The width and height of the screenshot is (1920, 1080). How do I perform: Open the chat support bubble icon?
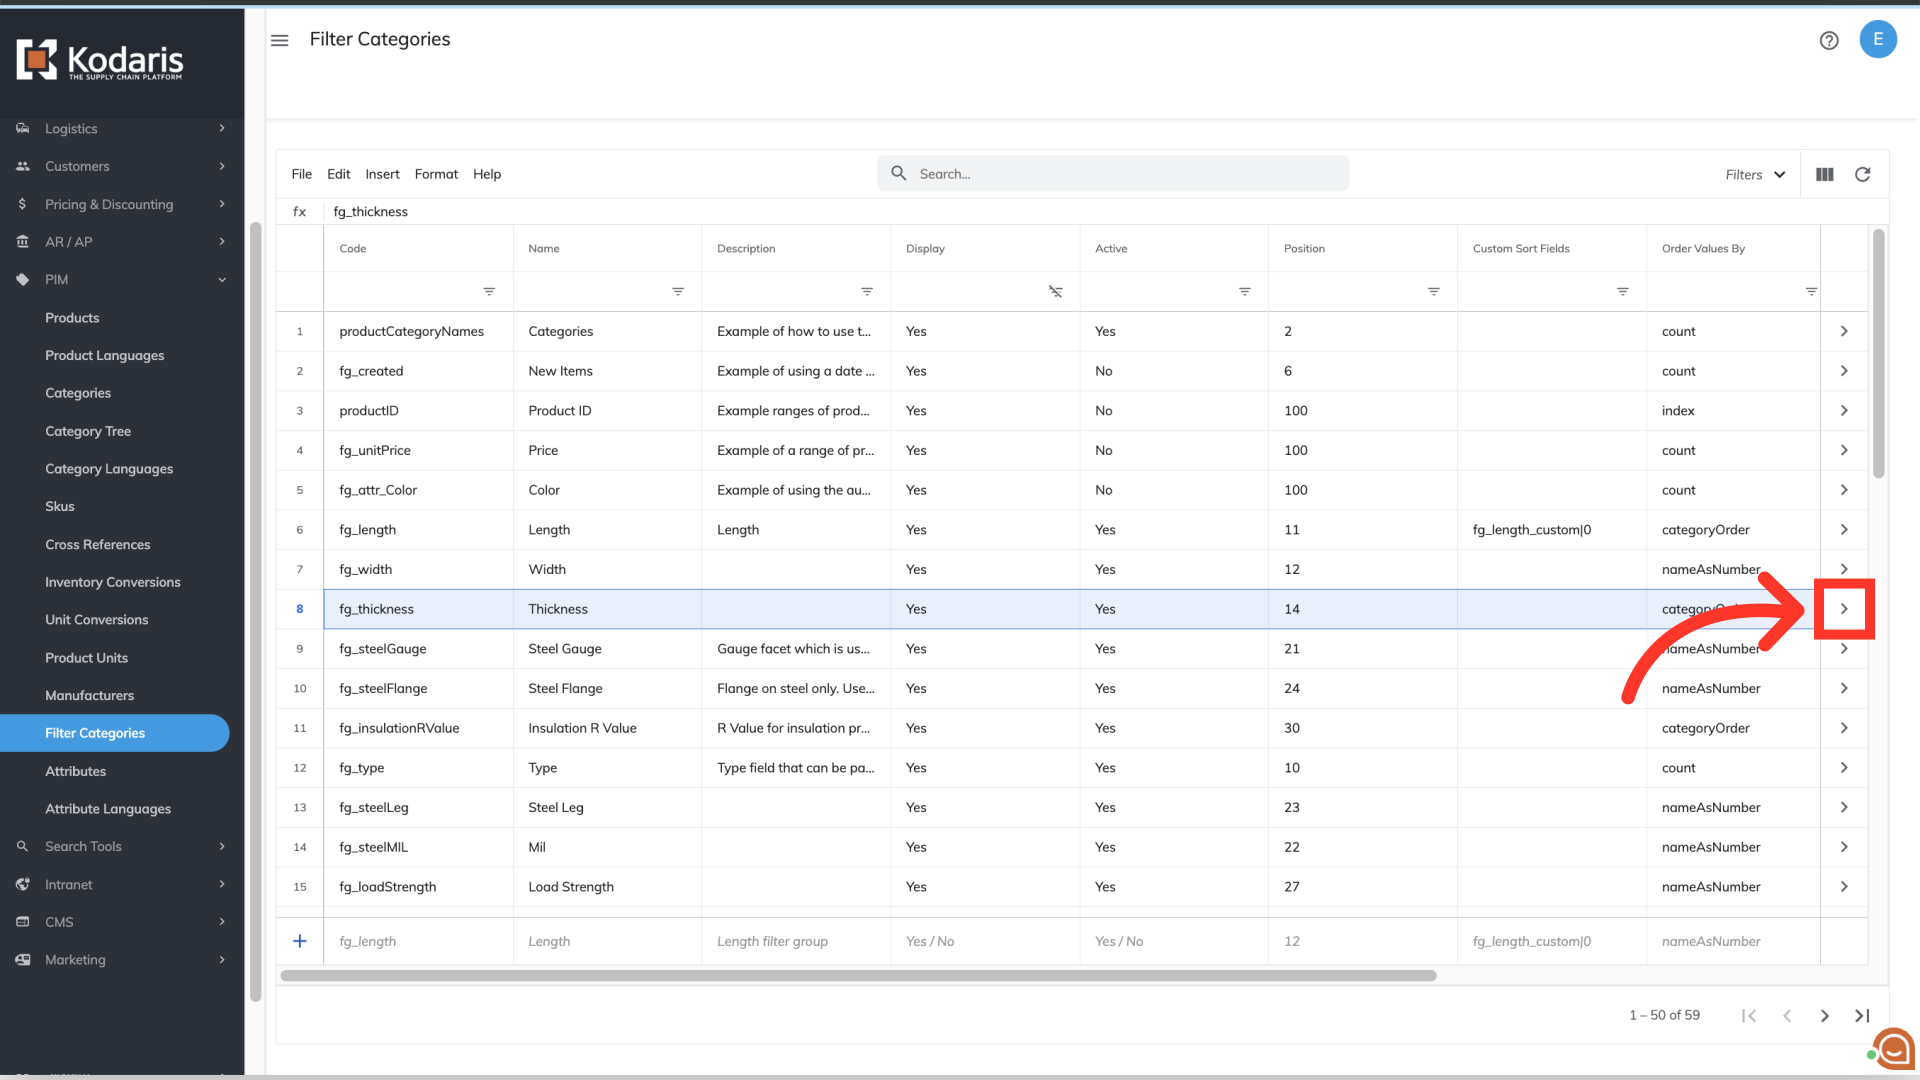[x=1893, y=1050]
